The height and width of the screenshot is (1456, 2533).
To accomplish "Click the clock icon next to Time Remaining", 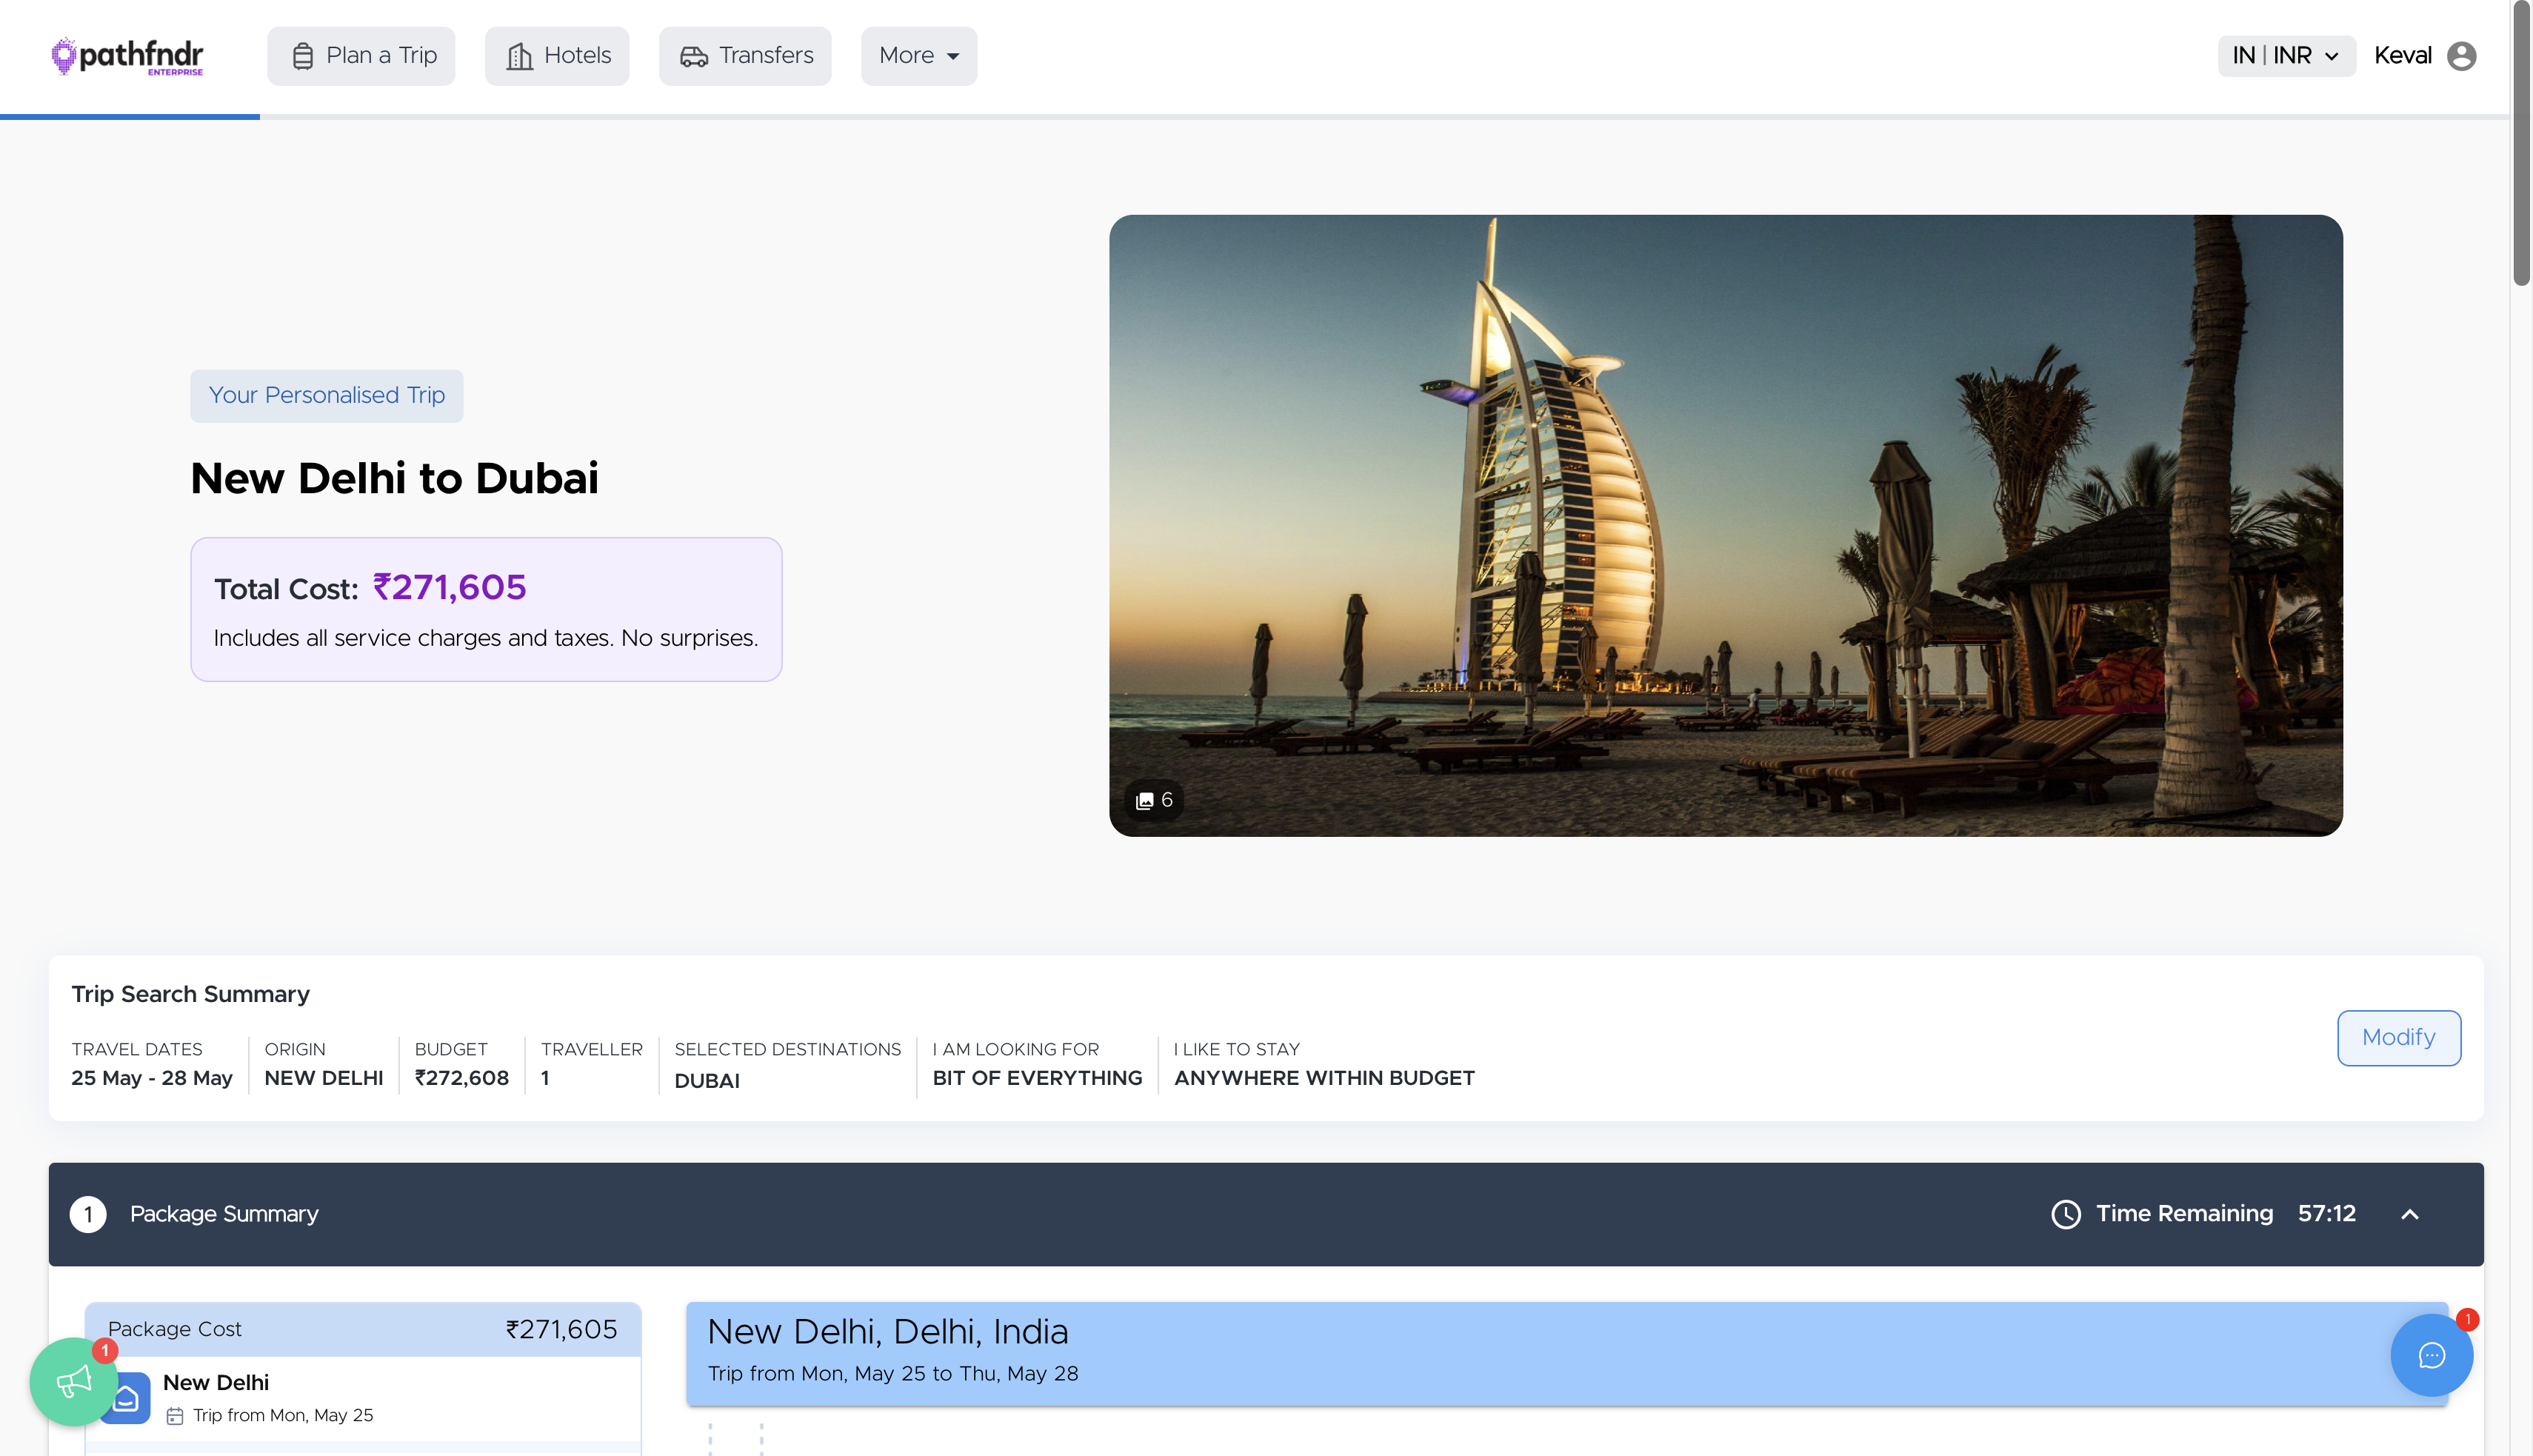I will pos(2065,1214).
